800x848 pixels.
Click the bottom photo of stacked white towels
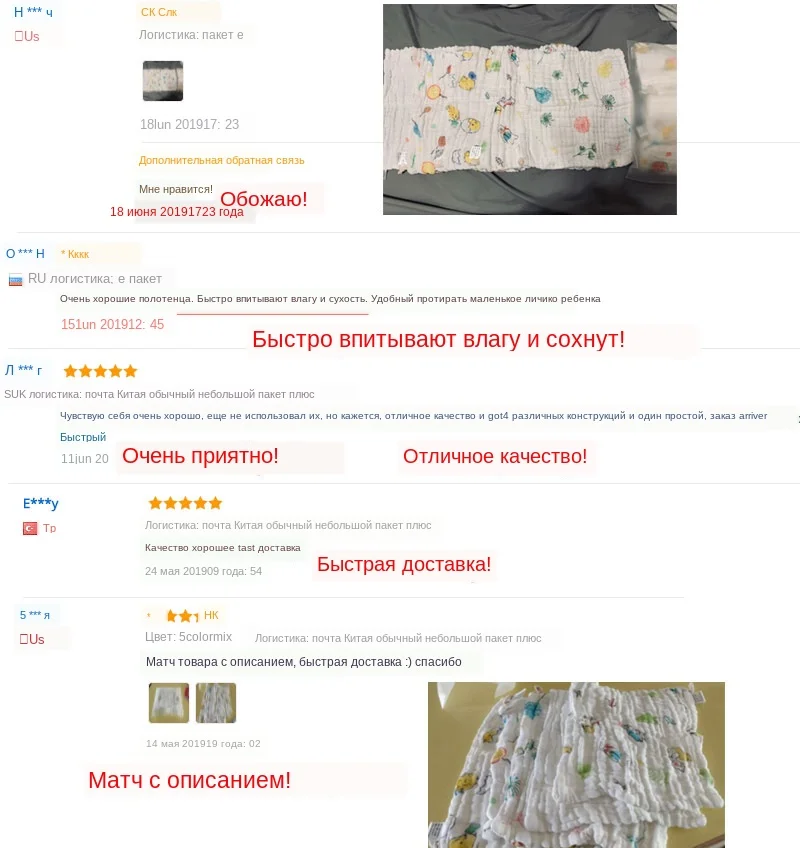(x=576, y=765)
